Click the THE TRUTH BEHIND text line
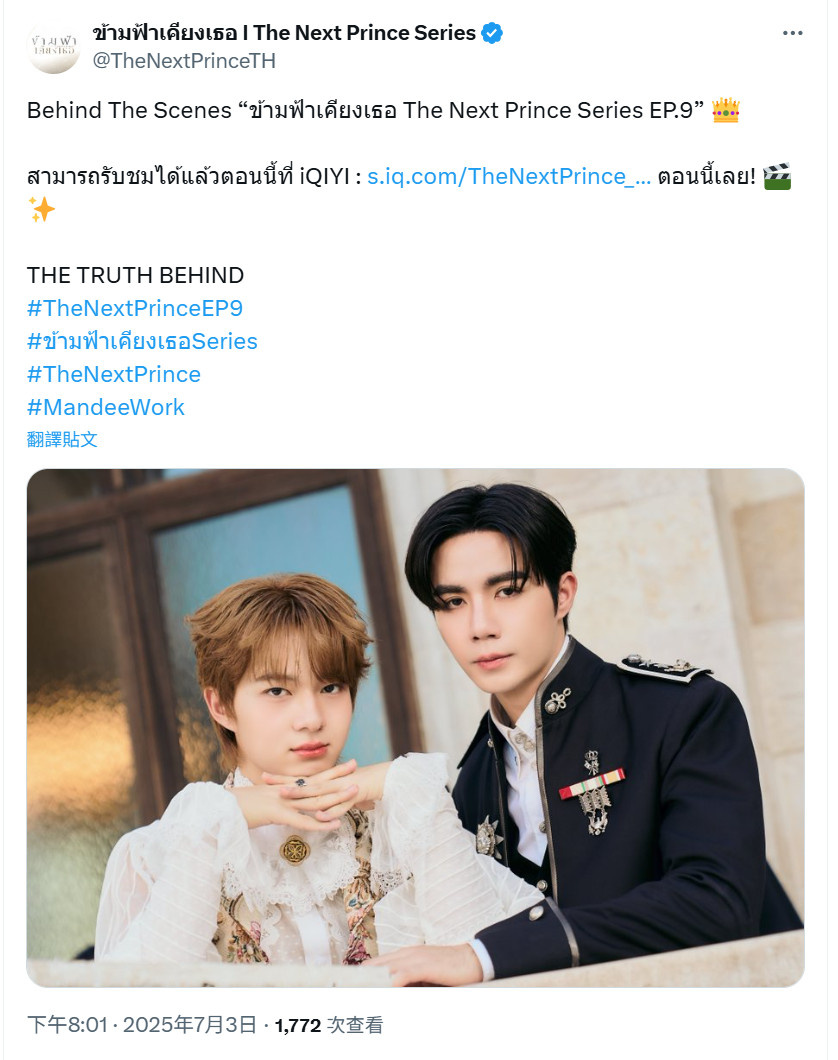This screenshot has height=1060, width=838. (x=135, y=275)
